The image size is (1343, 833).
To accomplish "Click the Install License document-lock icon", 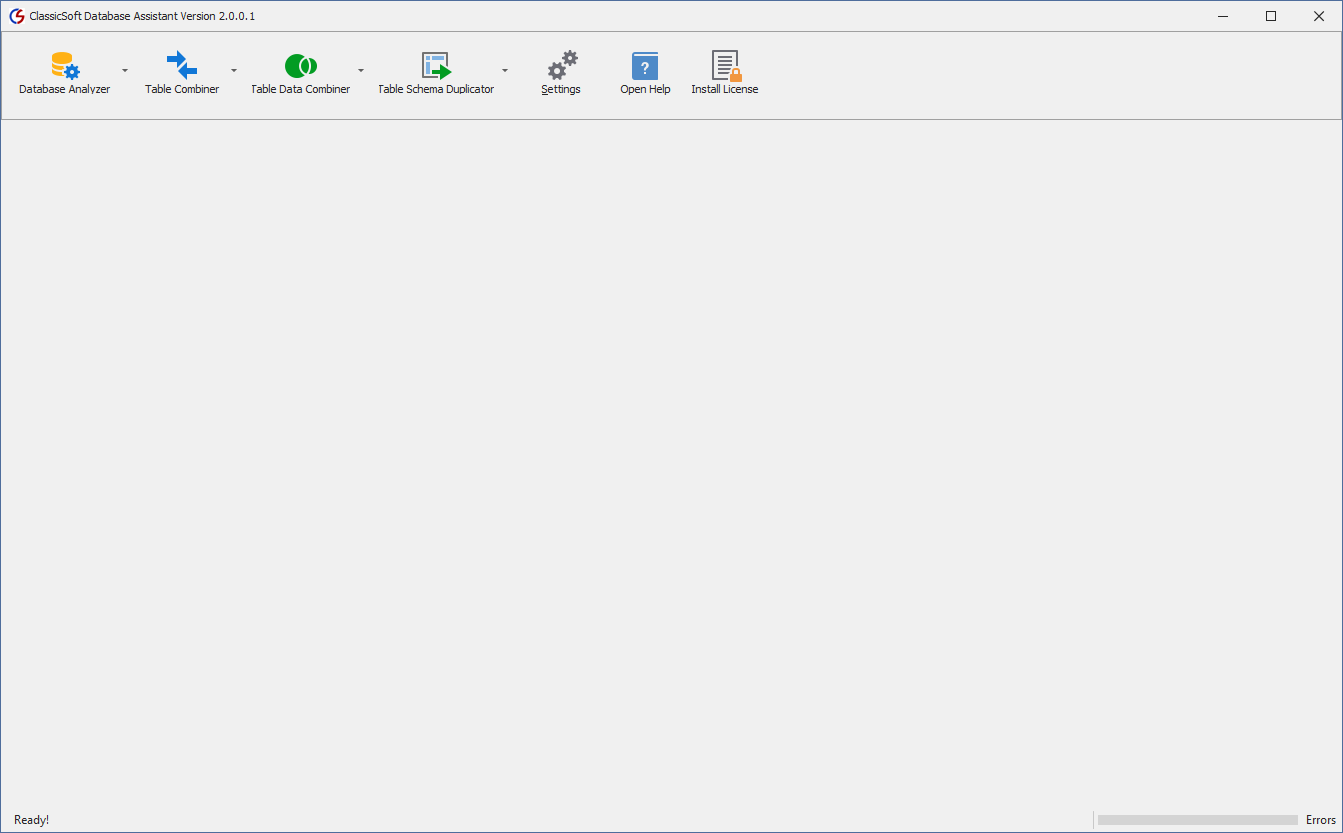I will coord(725,66).
